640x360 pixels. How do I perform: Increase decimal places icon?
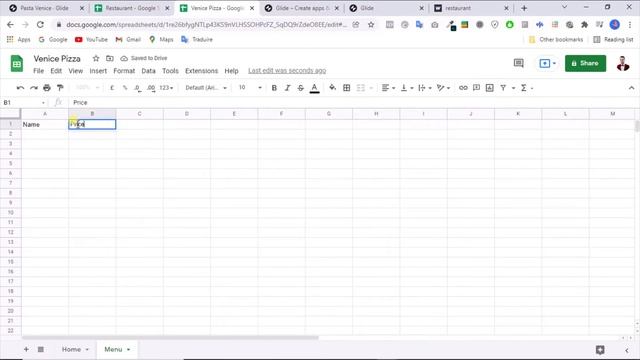pos(151,88)
